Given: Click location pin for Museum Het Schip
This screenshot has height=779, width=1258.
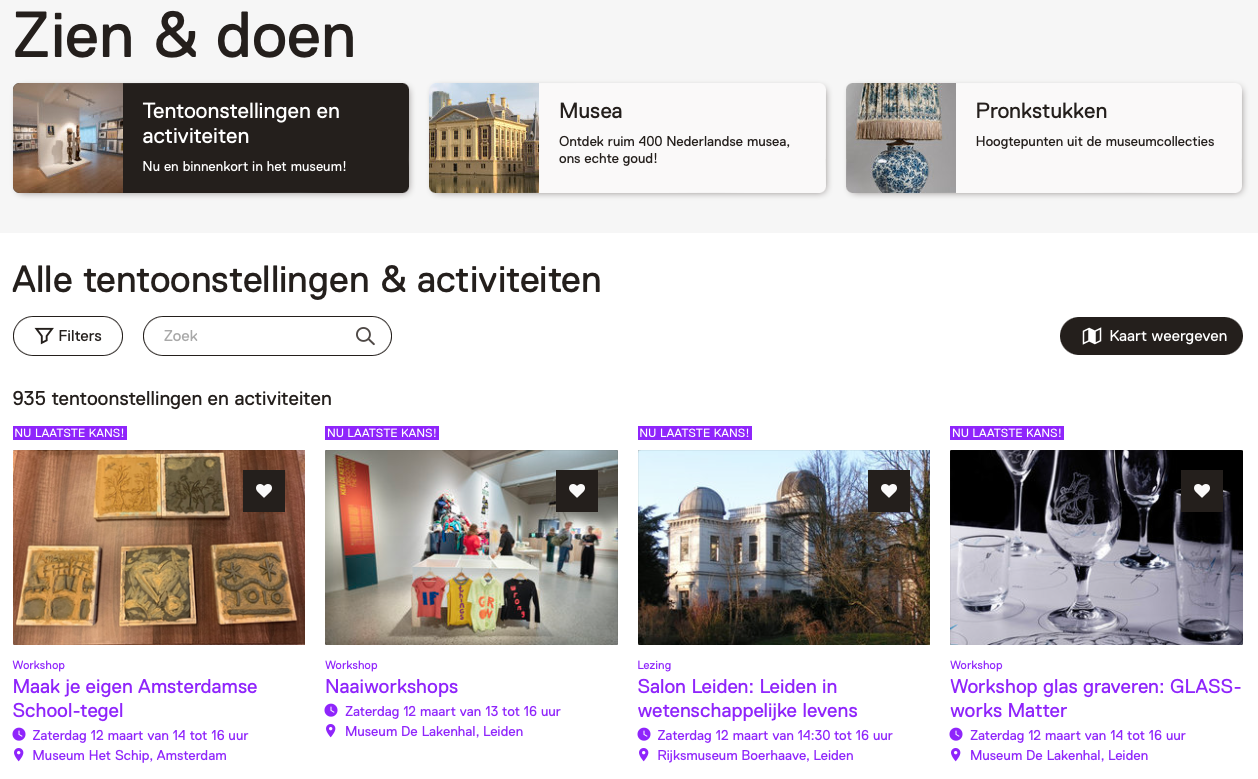Looking at the screenshot, I should (19, 755).
